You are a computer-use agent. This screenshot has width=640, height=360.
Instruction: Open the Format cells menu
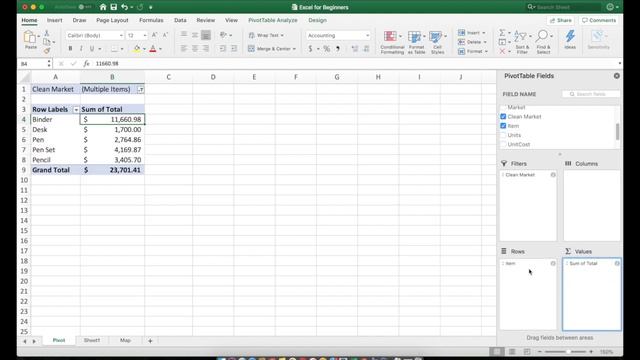tap(472, 51)
